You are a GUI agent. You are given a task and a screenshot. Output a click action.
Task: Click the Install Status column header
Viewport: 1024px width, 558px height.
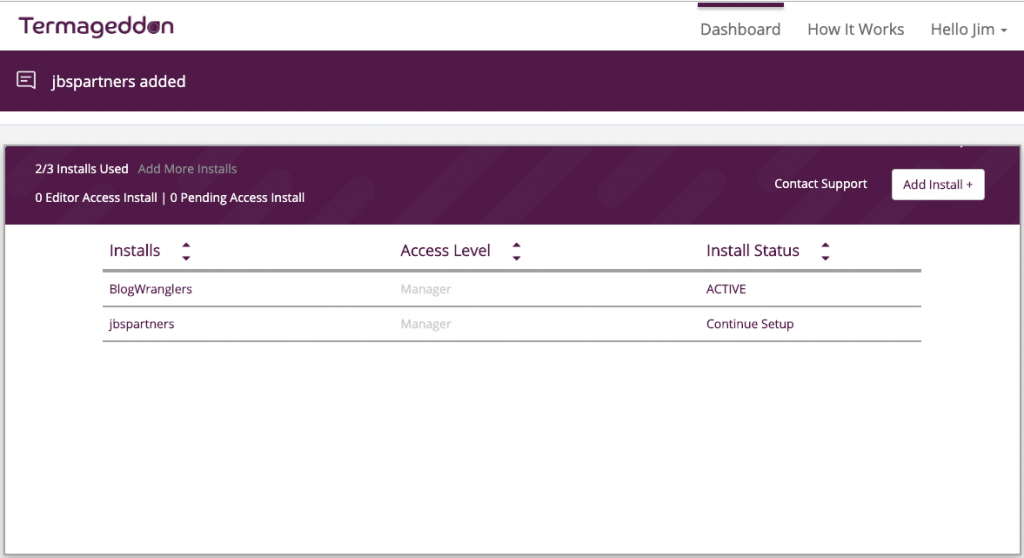[753, 251]
